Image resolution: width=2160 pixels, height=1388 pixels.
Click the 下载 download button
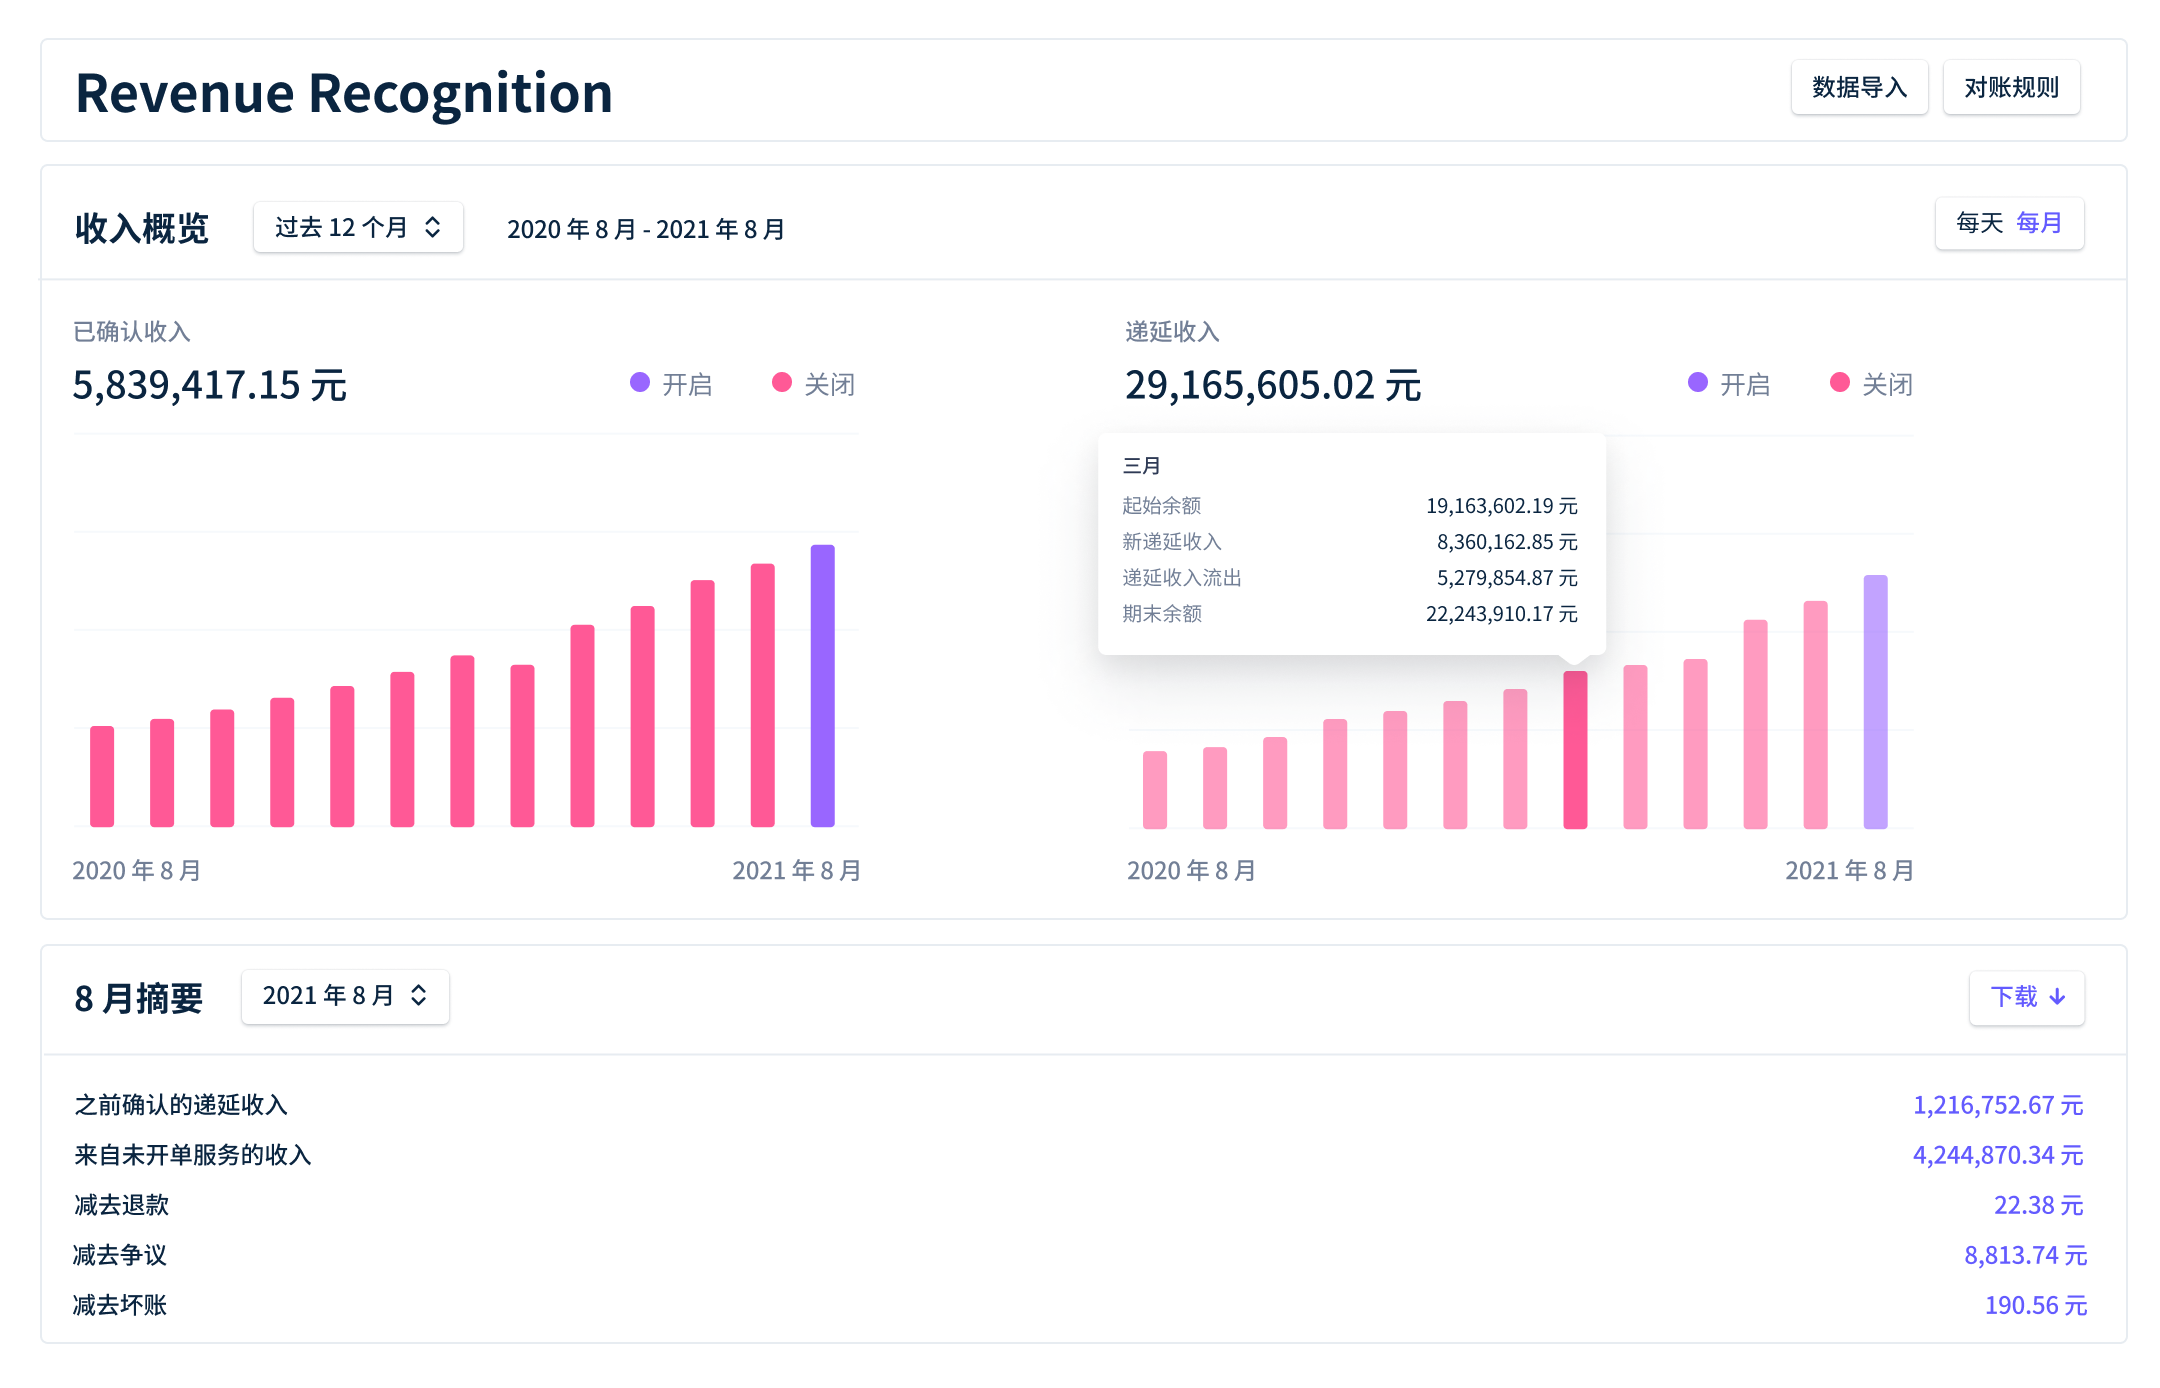(2027, 997)
